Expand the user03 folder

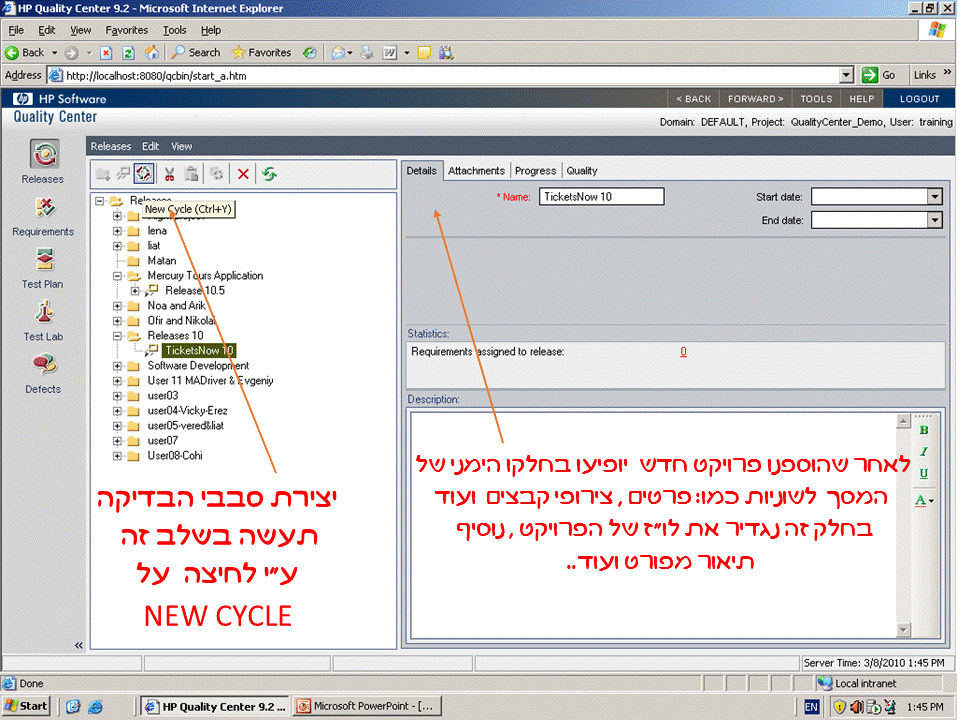pyautogui.click(x=118, y=396)
